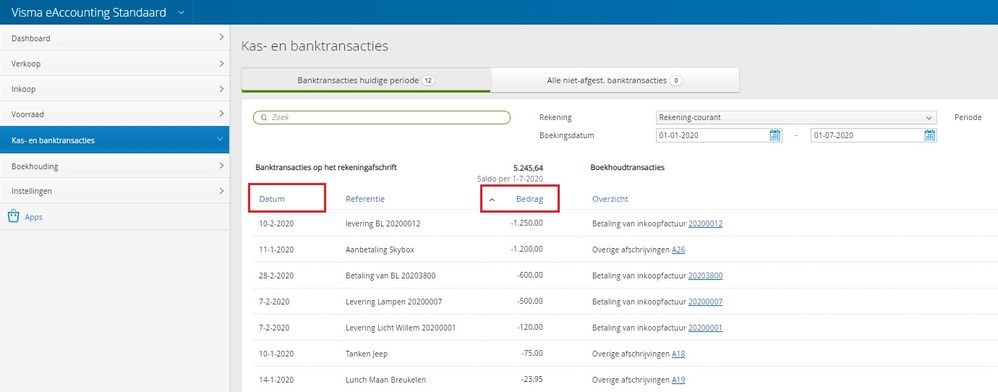This screenshot has height=392, width=998.
Task: Open invoice link 20200012
Action: [705, 224]
